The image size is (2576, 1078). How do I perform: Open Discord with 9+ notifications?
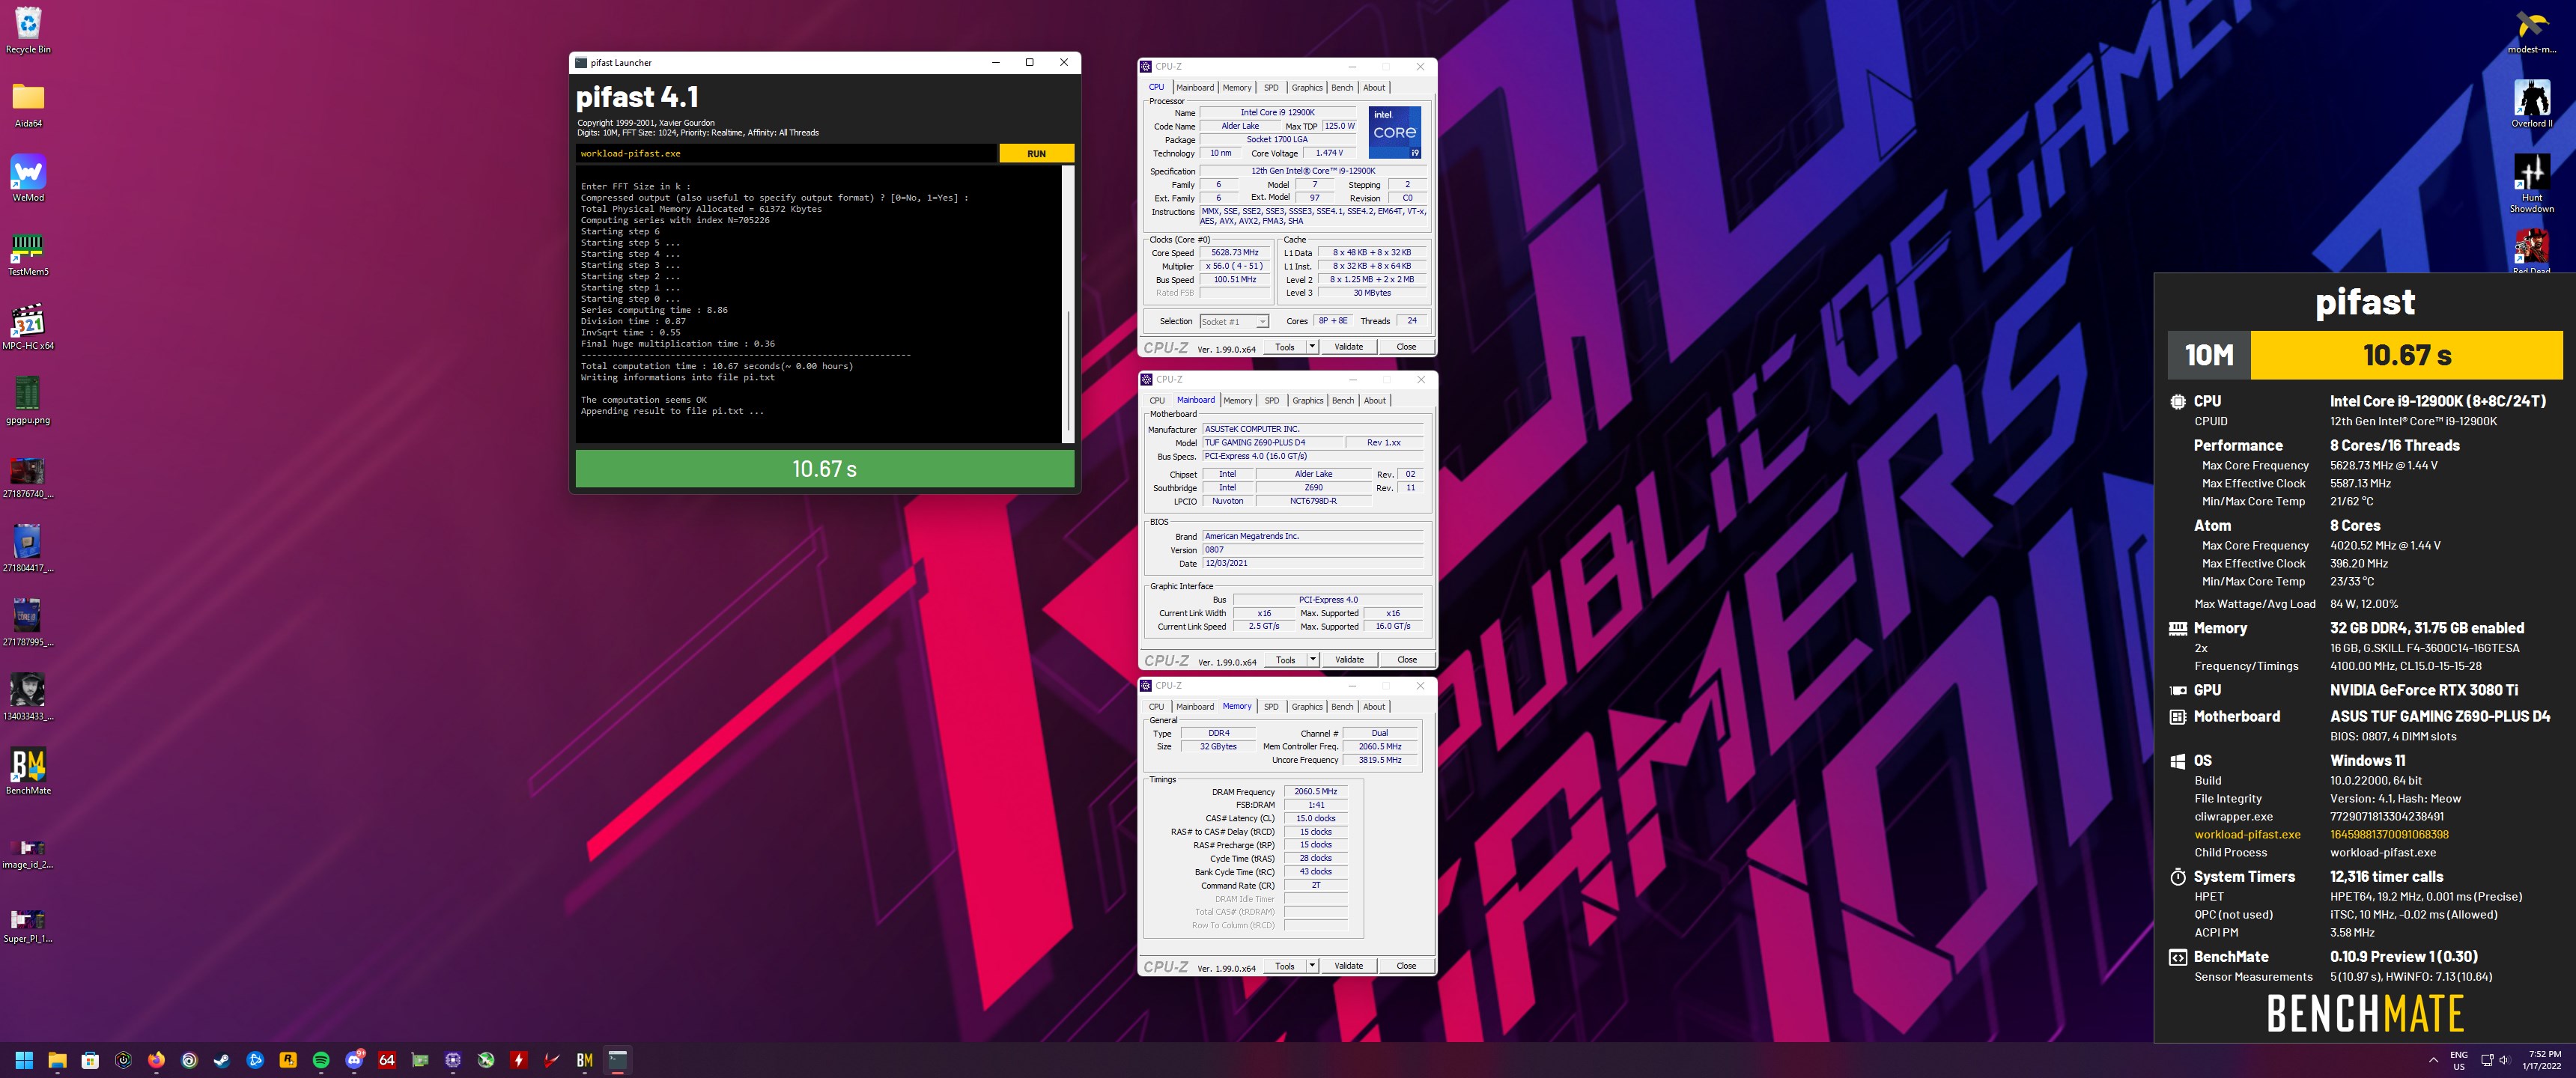(354, 1060)
